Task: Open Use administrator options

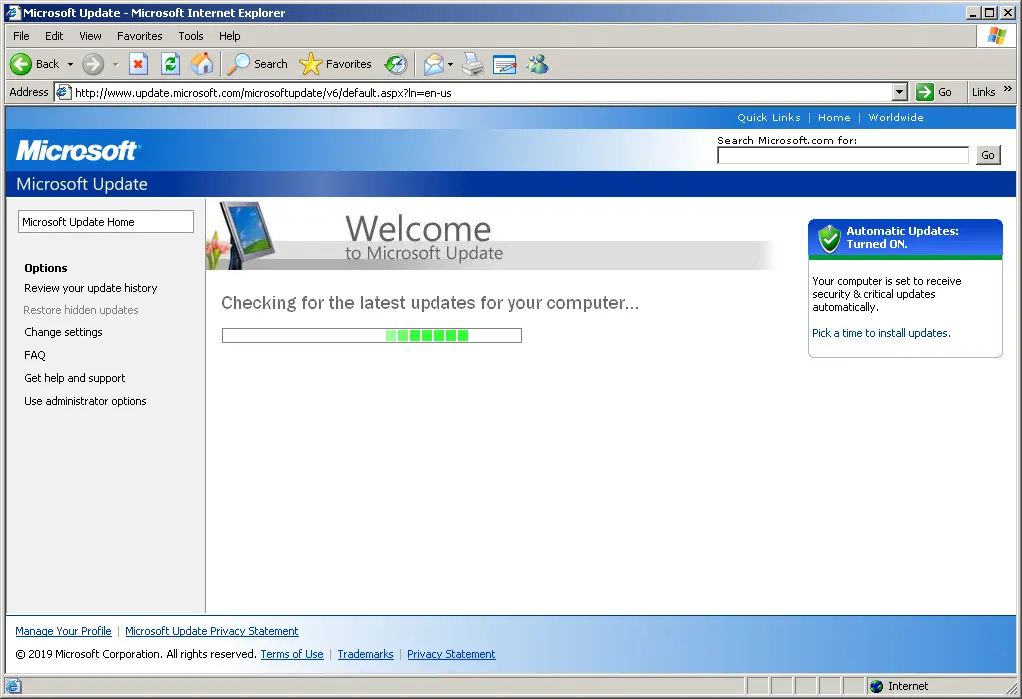Action: (x=85, y=401)
